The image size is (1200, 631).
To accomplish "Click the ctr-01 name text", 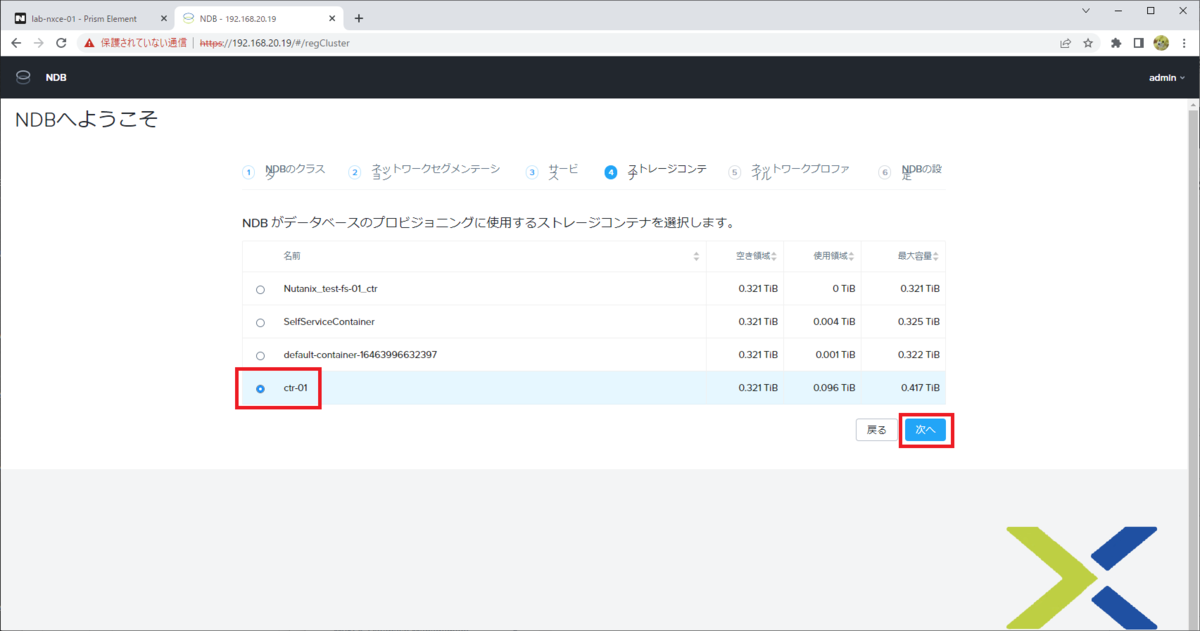I will coord(295,388).
